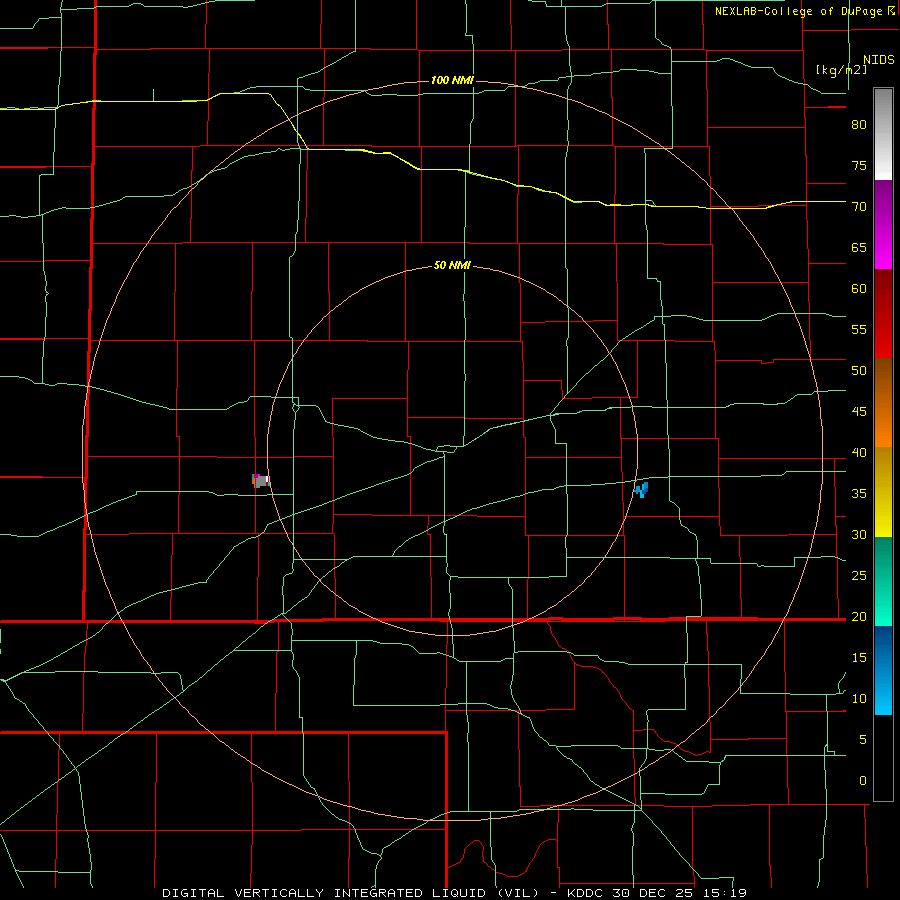Click the blue VIL echo east of radar

tap(642, 490)
